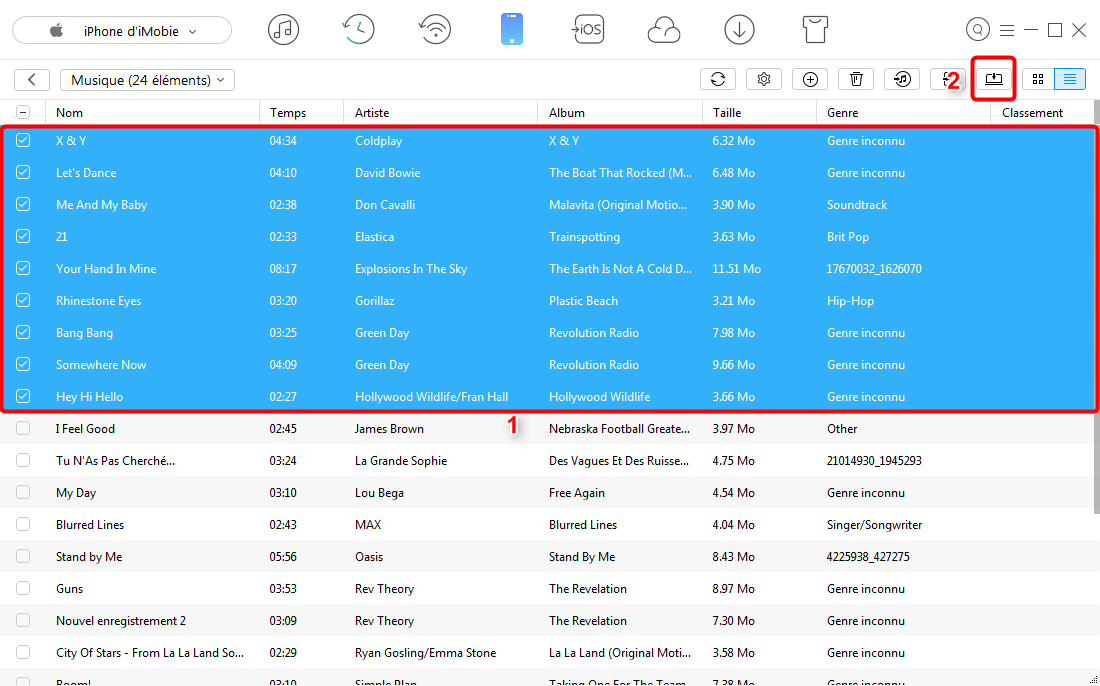
Task: Expand the Musique (24 éléments) dropdown
Action: point(147,80)
